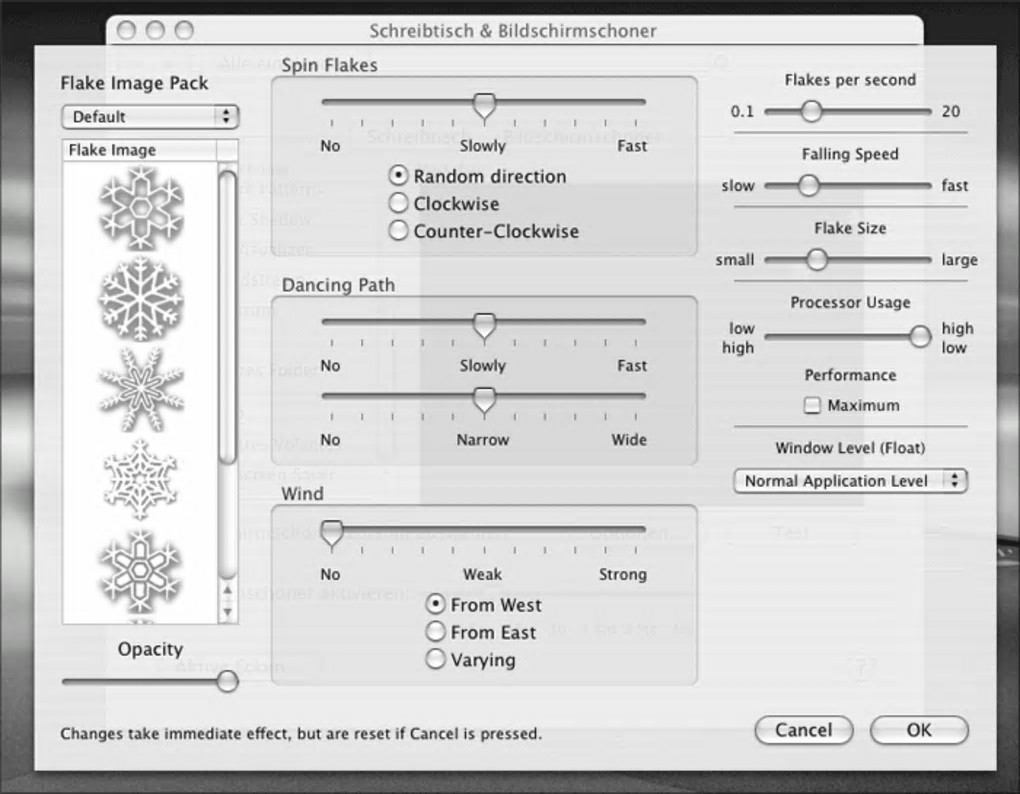Click the flake list scroll down arrow

(x=227, y=612)
